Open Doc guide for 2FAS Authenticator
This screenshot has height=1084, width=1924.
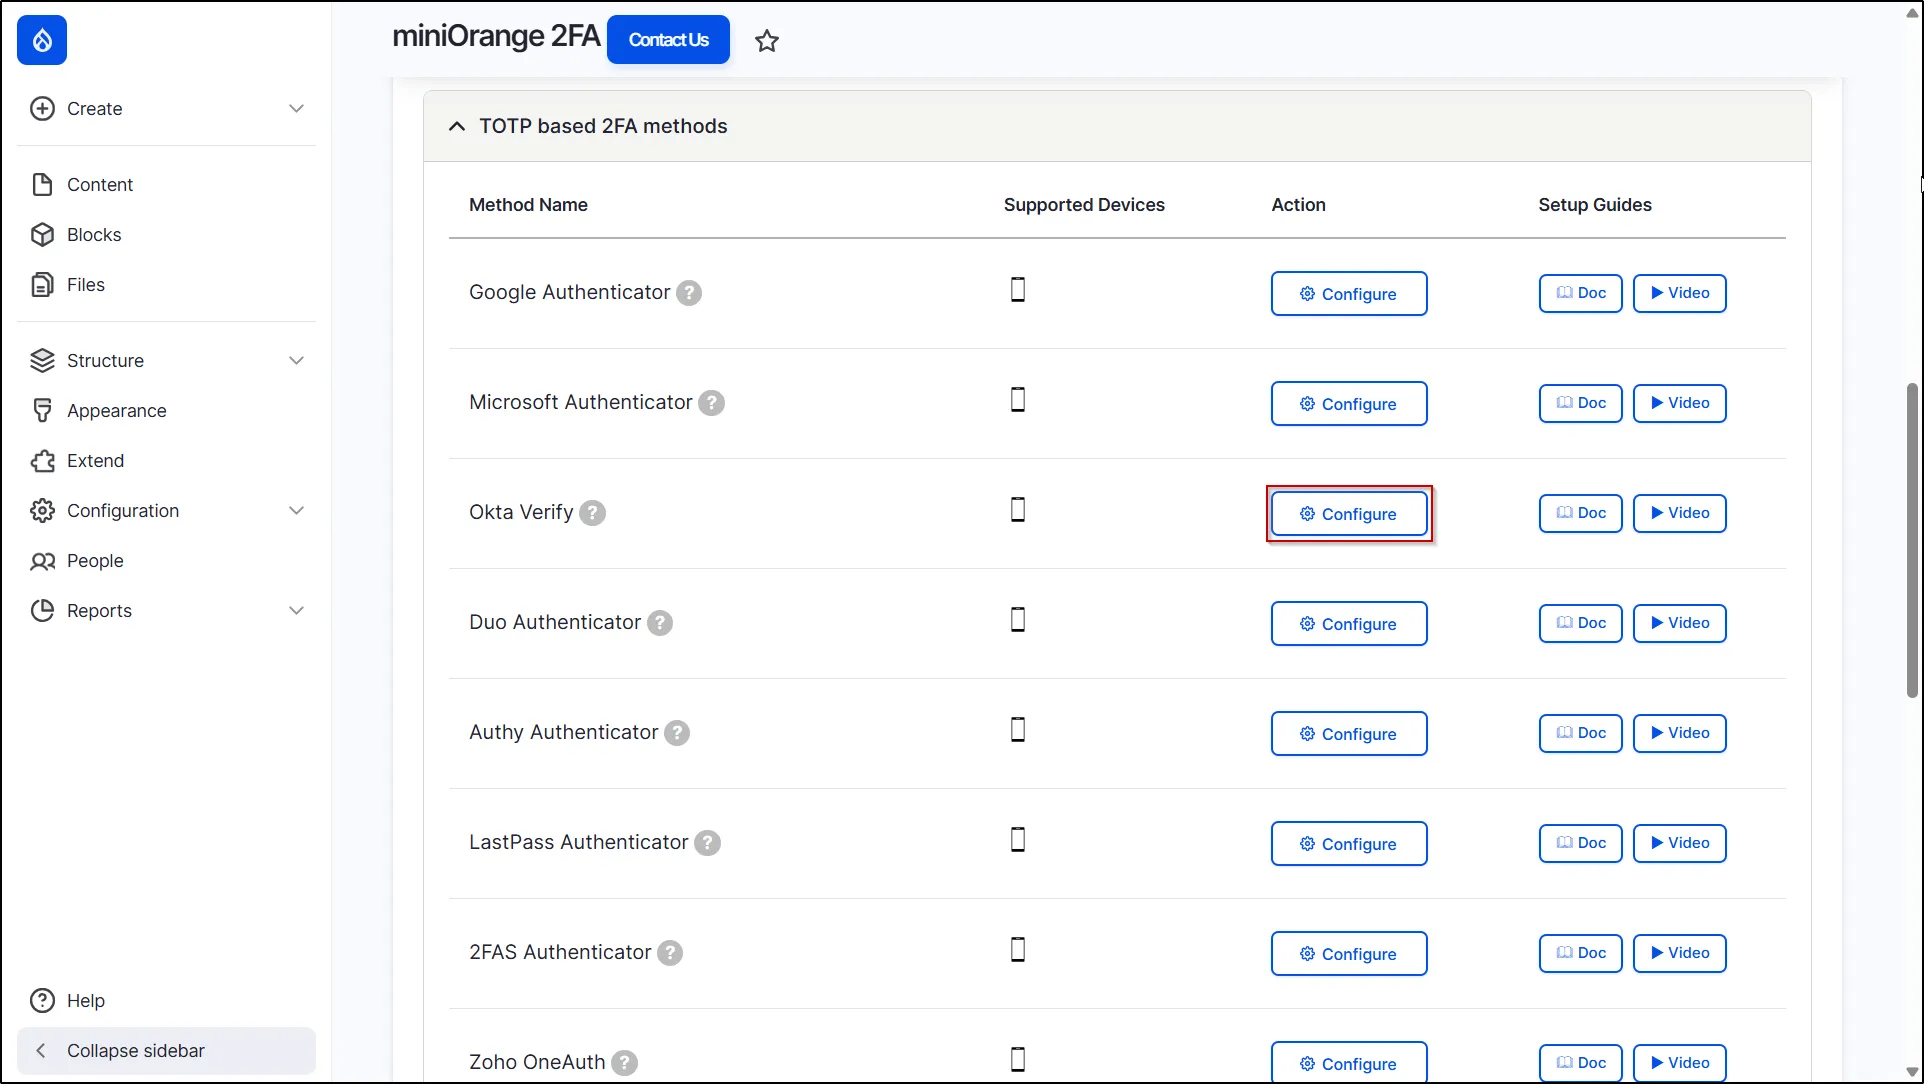1581,953
